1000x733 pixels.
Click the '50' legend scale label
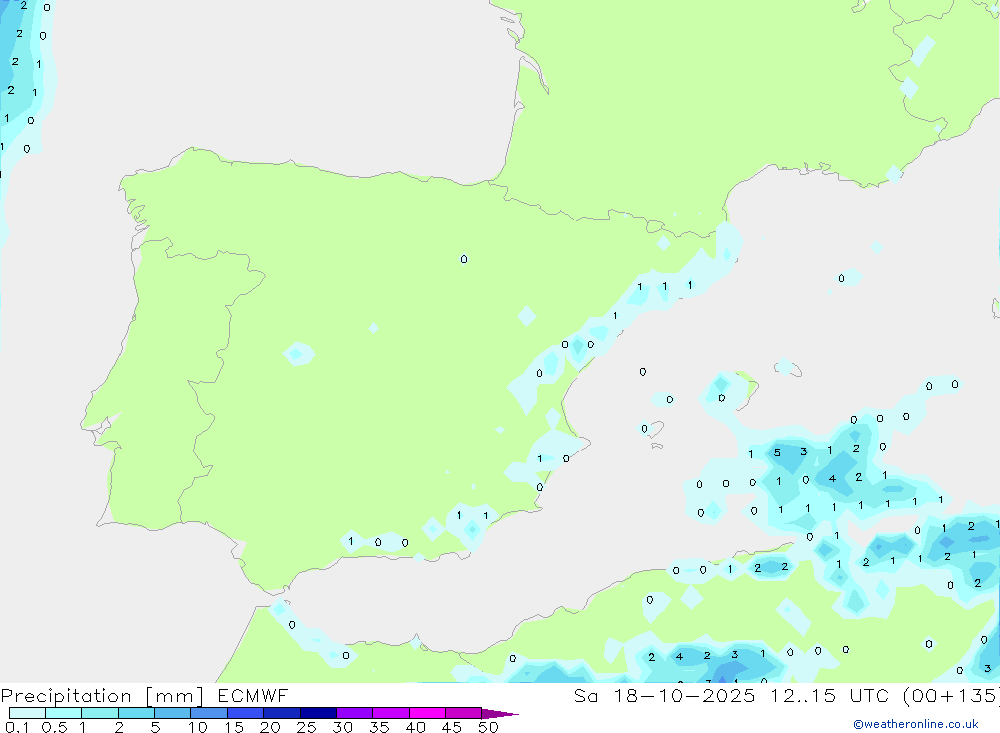[x=488, y=727]
